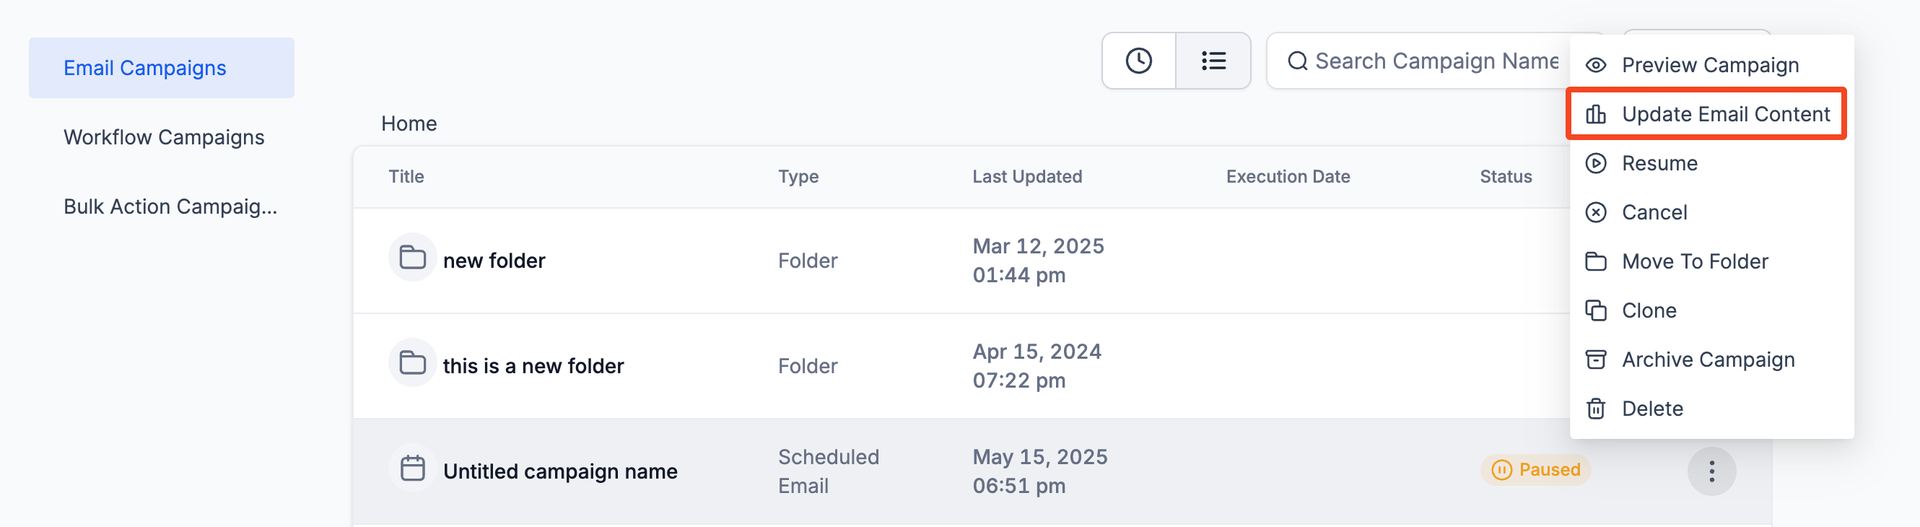
Task: Click the search magnifier icon
Action: [x=1298, y=61]
